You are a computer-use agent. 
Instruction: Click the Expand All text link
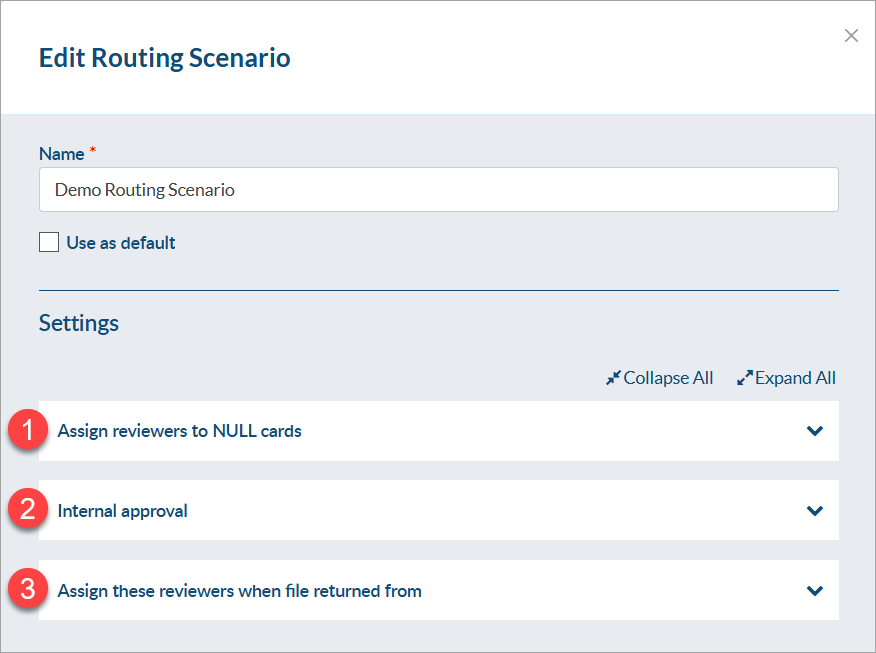[x=795, y=378]
